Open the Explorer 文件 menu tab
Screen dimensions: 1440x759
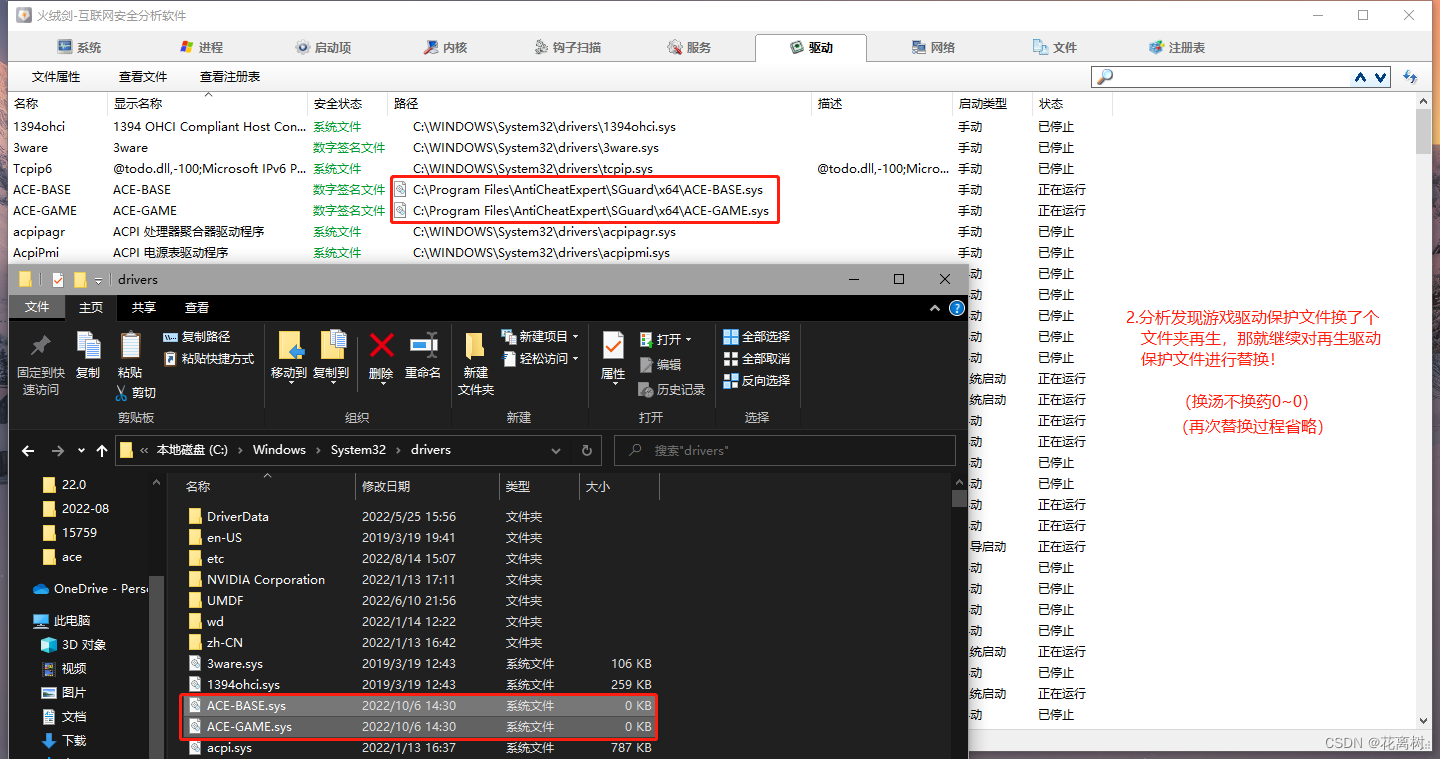coord(37,307)
